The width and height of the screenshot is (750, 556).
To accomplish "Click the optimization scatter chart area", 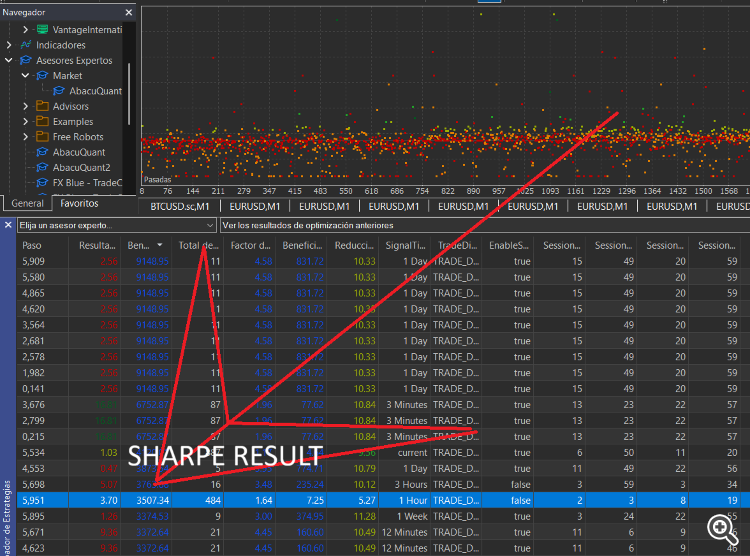I will click(446, 96).
